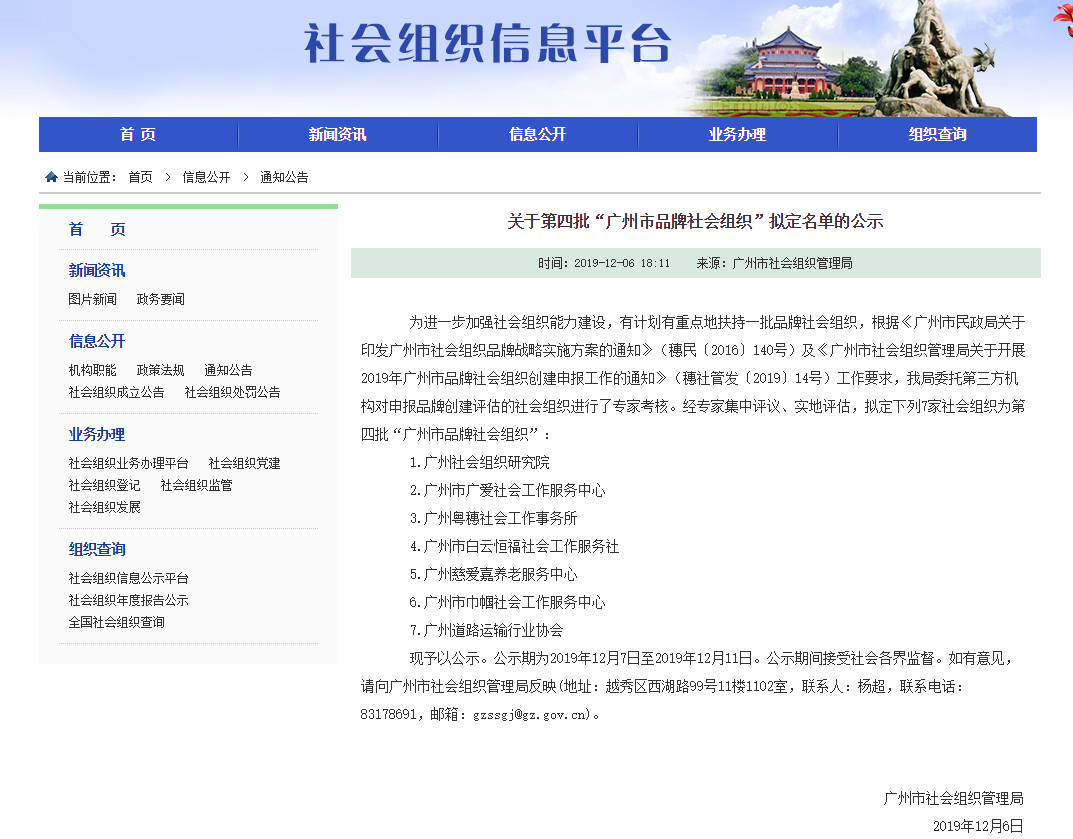Open the 社会组织监管 link
The width and height of the screenshot is (1073, 839).
point(196,485)
